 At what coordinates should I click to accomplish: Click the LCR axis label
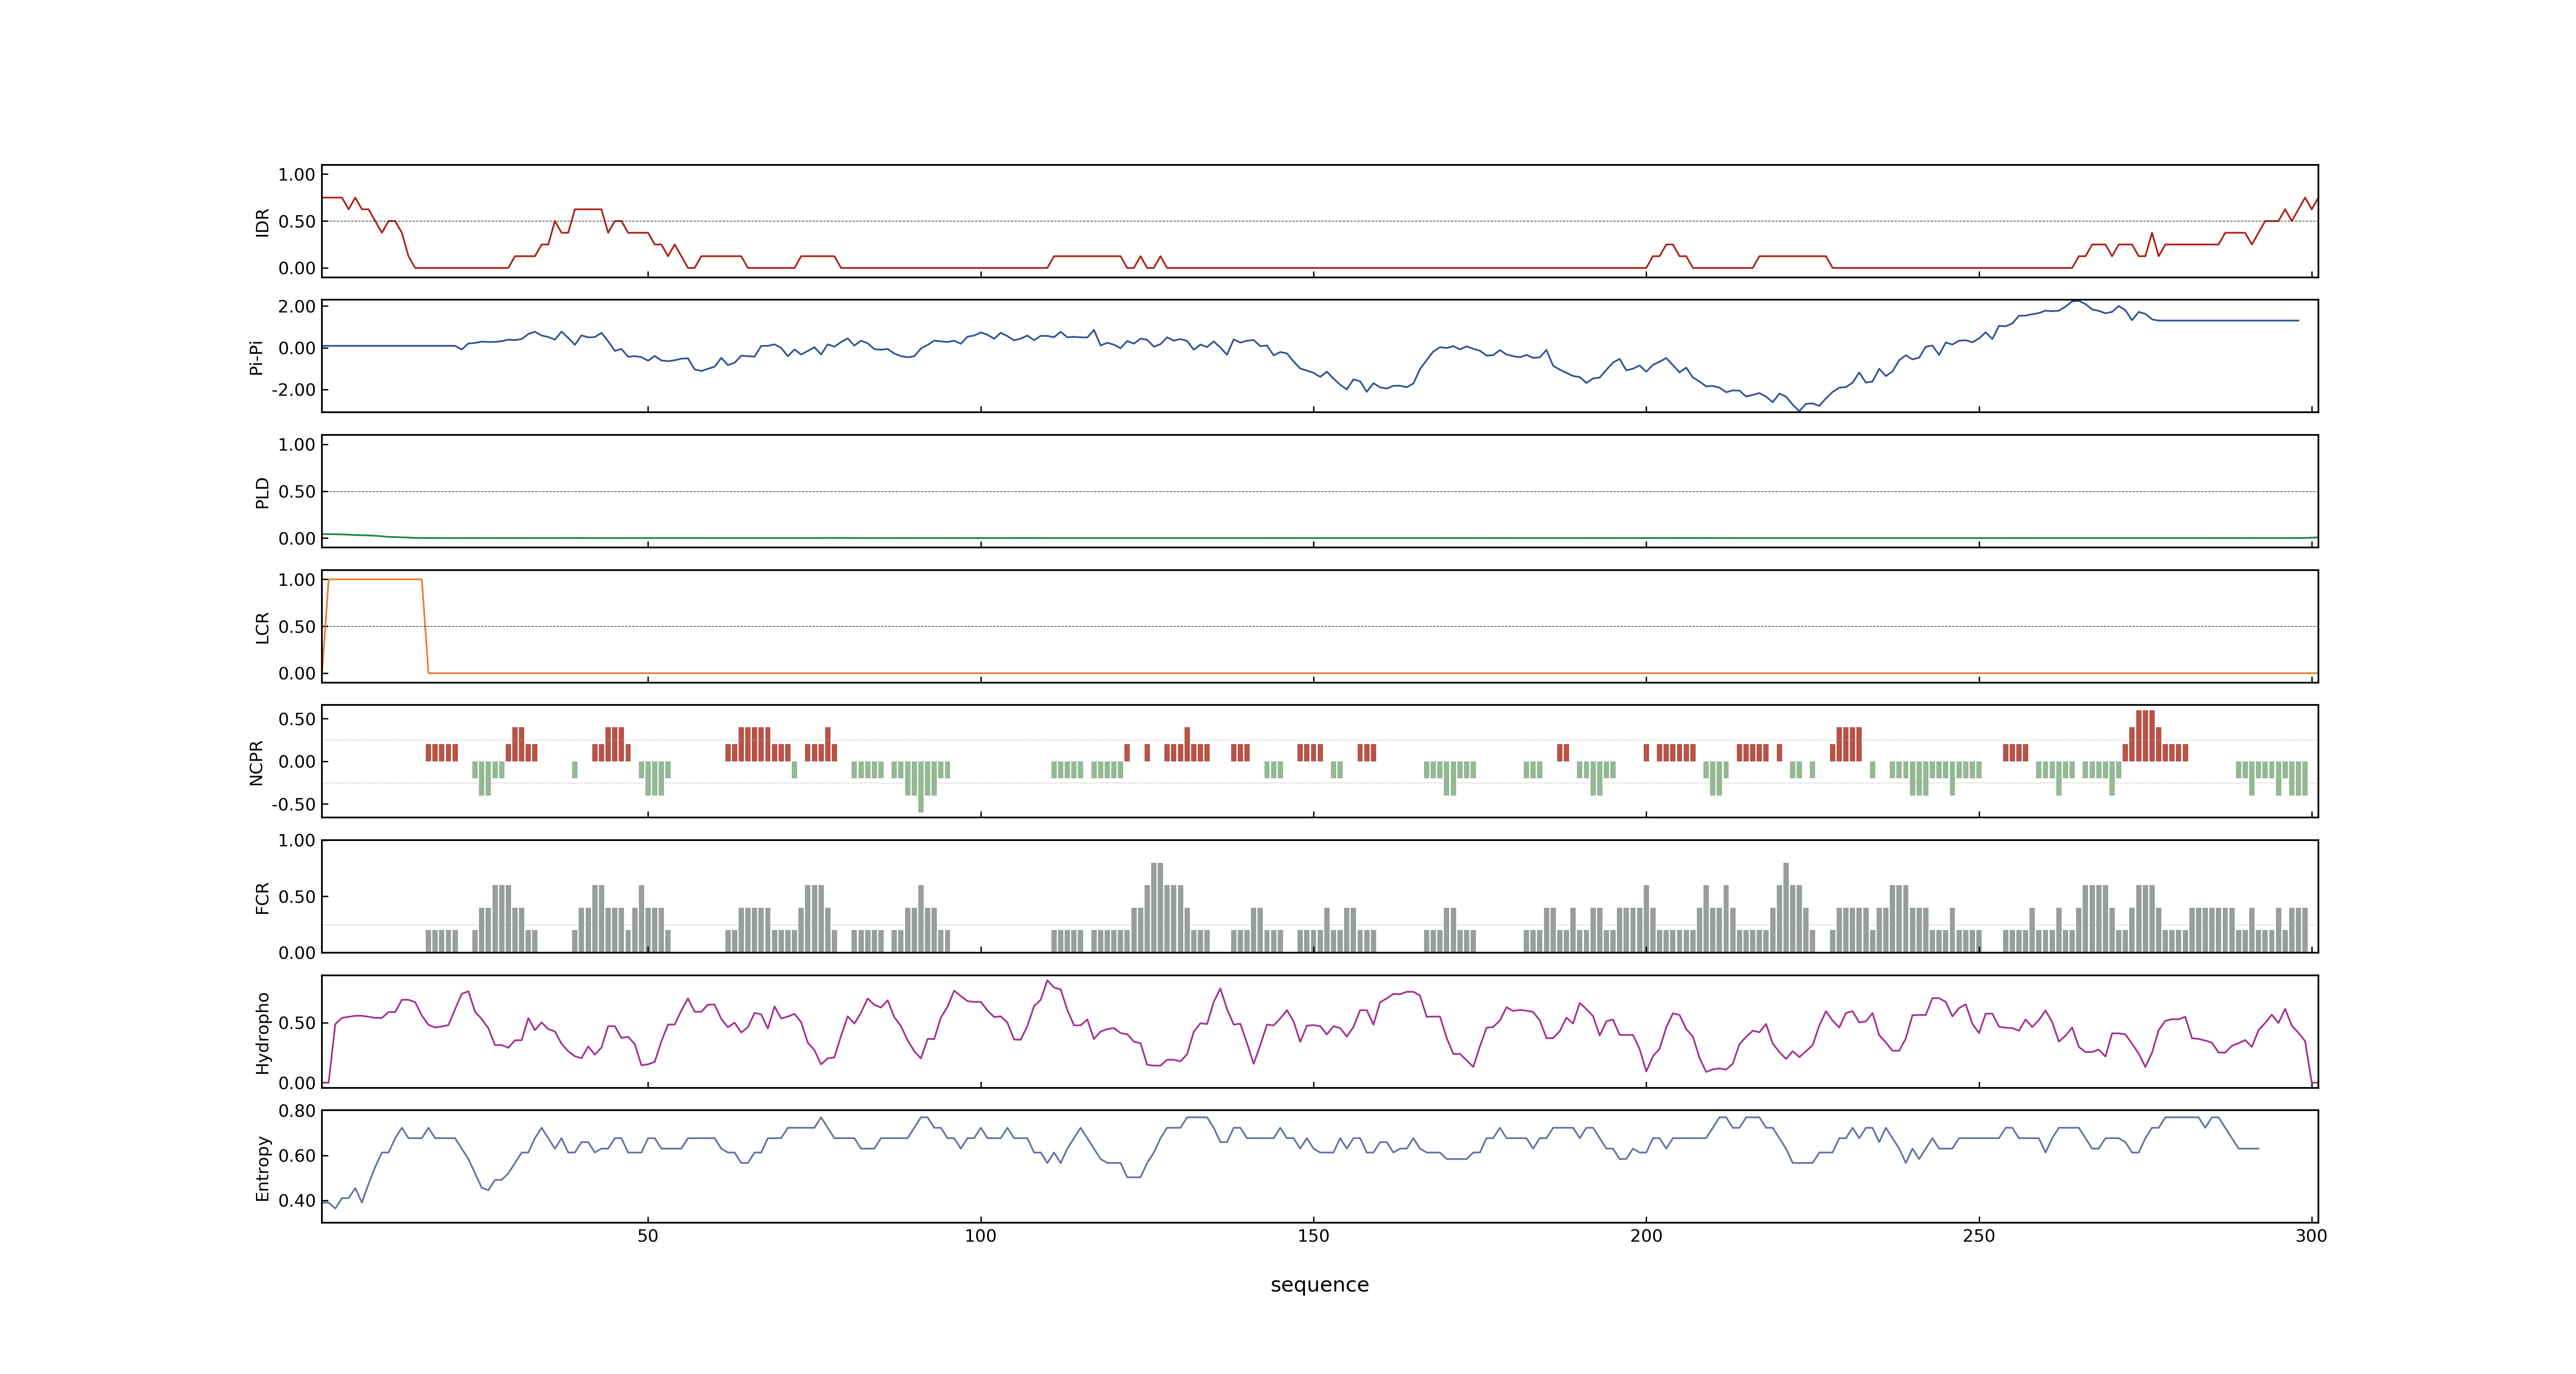(x=262, y=627)
